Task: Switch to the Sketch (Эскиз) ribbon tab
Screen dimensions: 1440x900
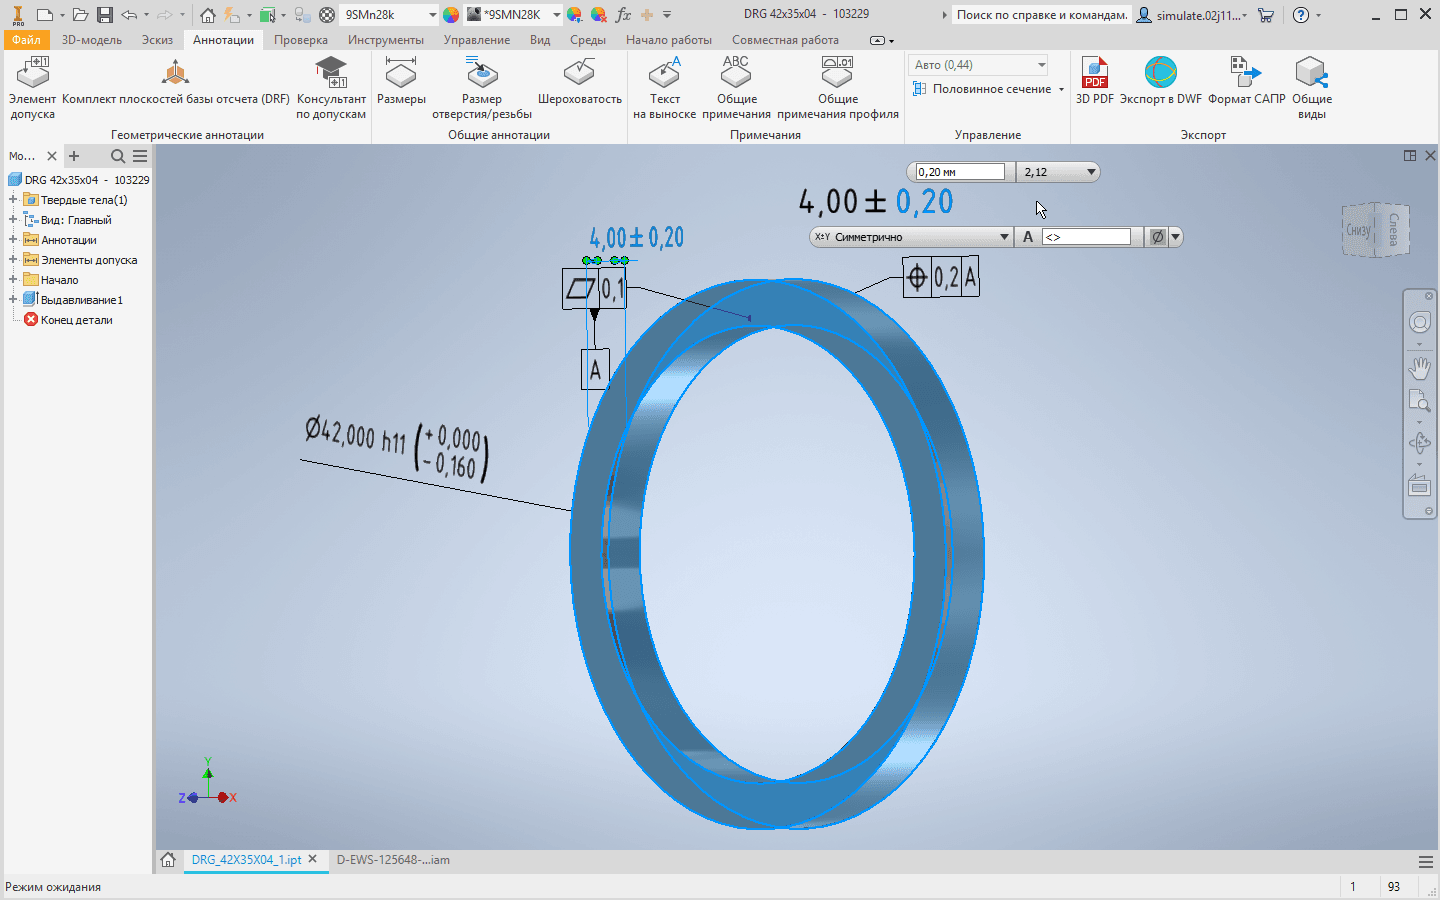Action: [157, 40]
